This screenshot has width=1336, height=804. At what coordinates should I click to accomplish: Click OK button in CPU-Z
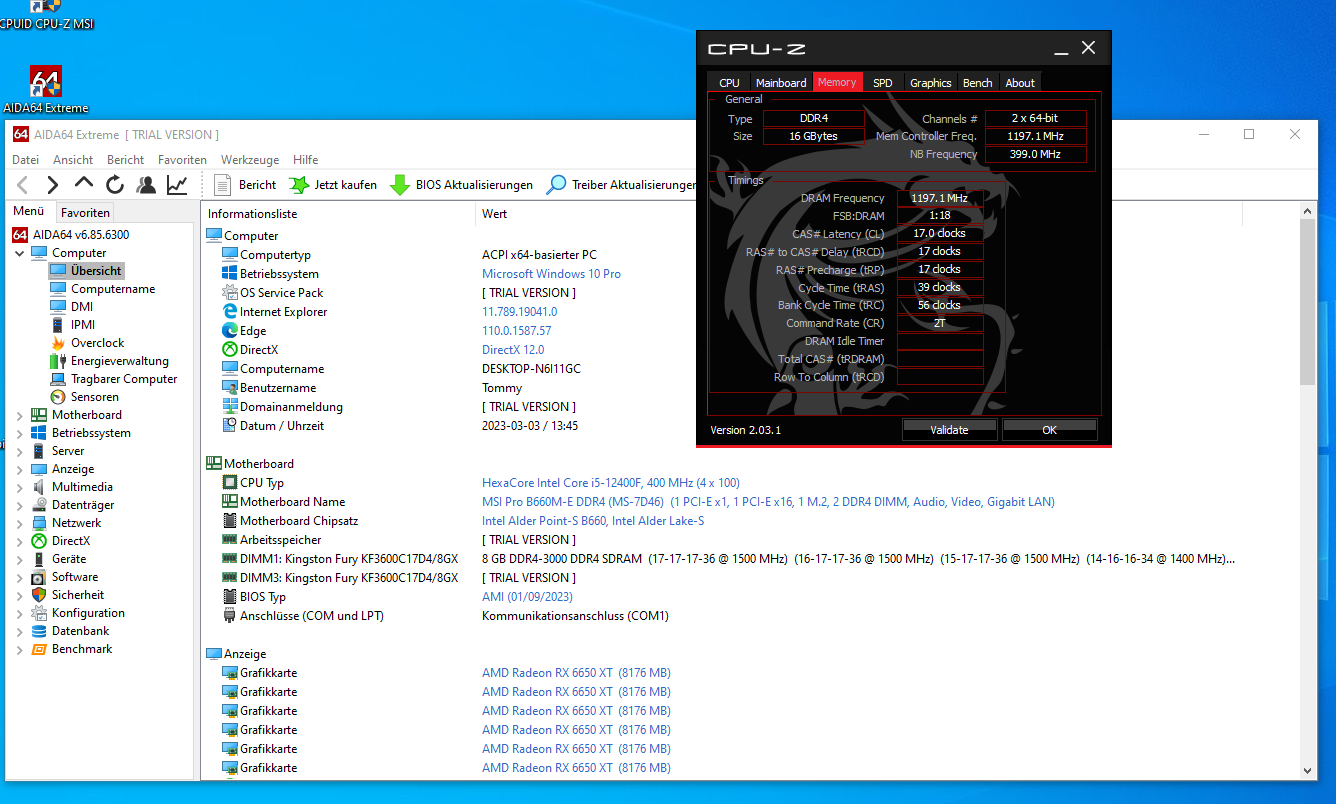[x=1049, y=430]
